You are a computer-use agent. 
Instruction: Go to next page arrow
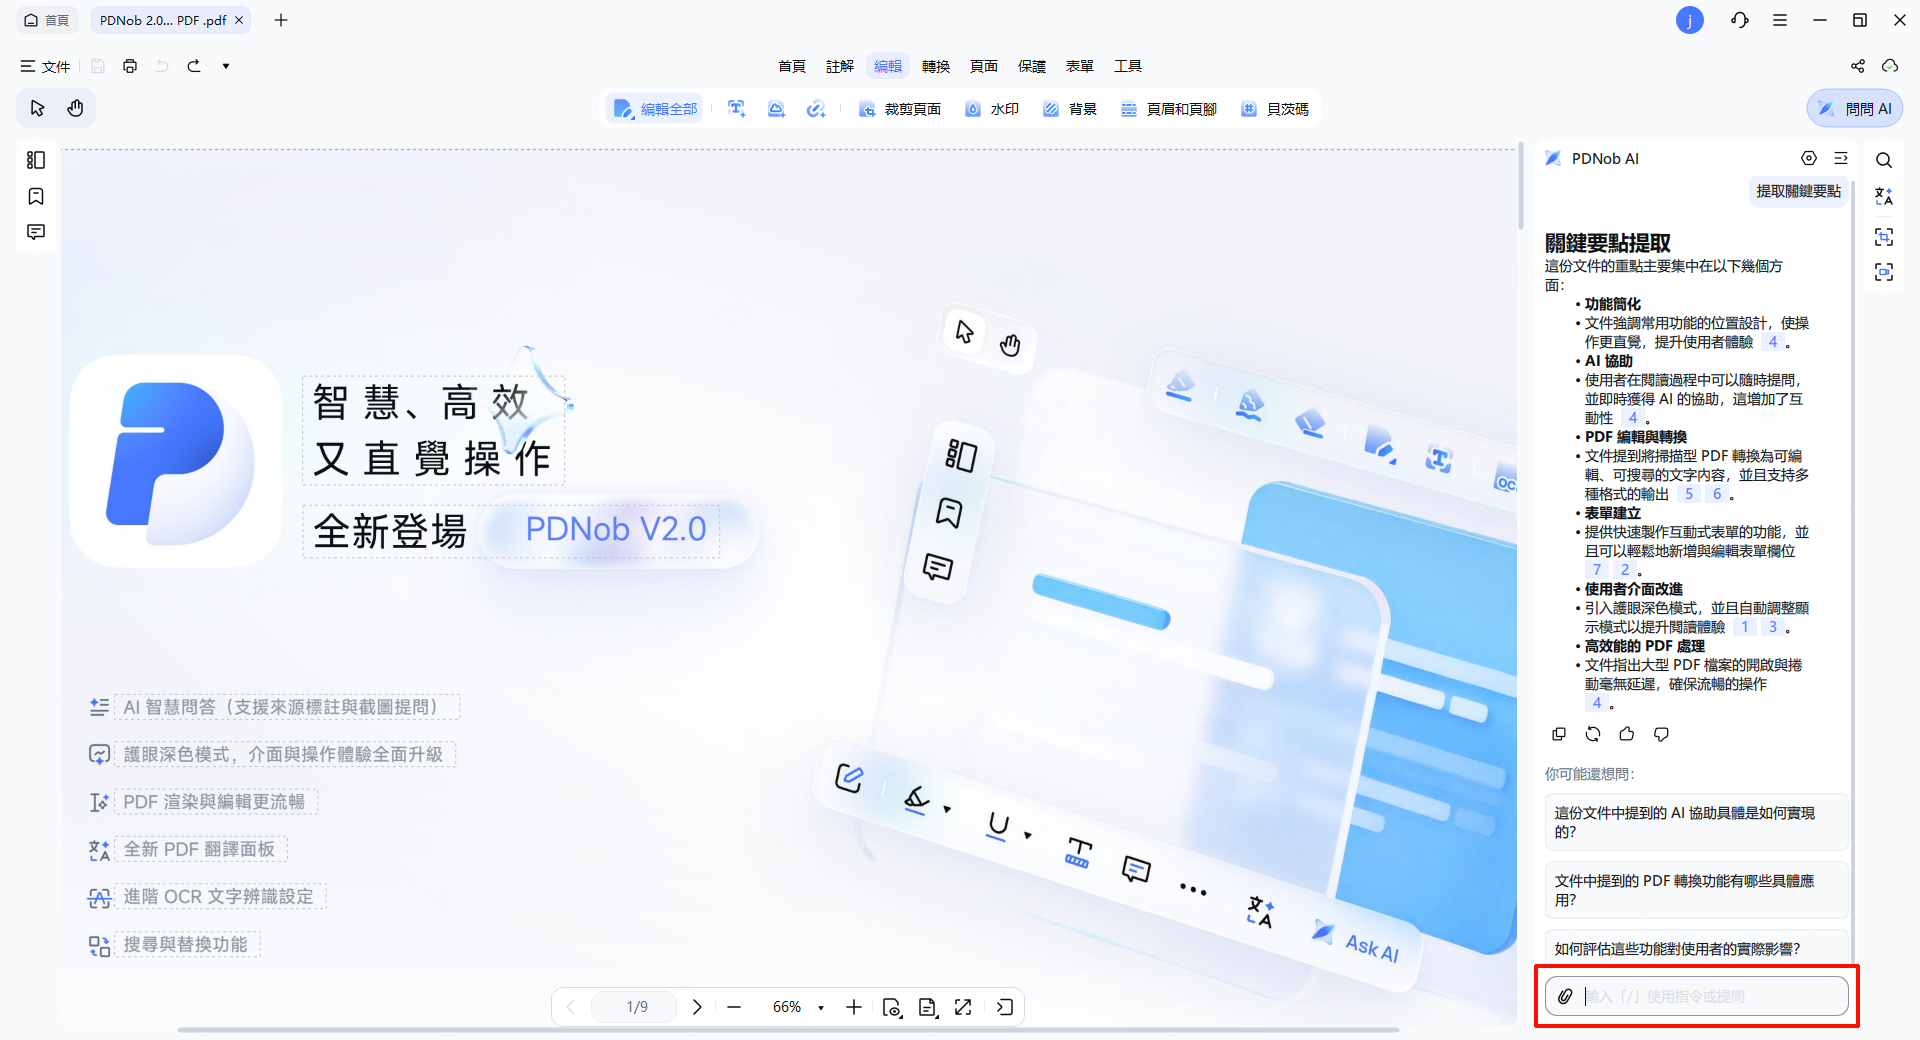(697, 1007)
